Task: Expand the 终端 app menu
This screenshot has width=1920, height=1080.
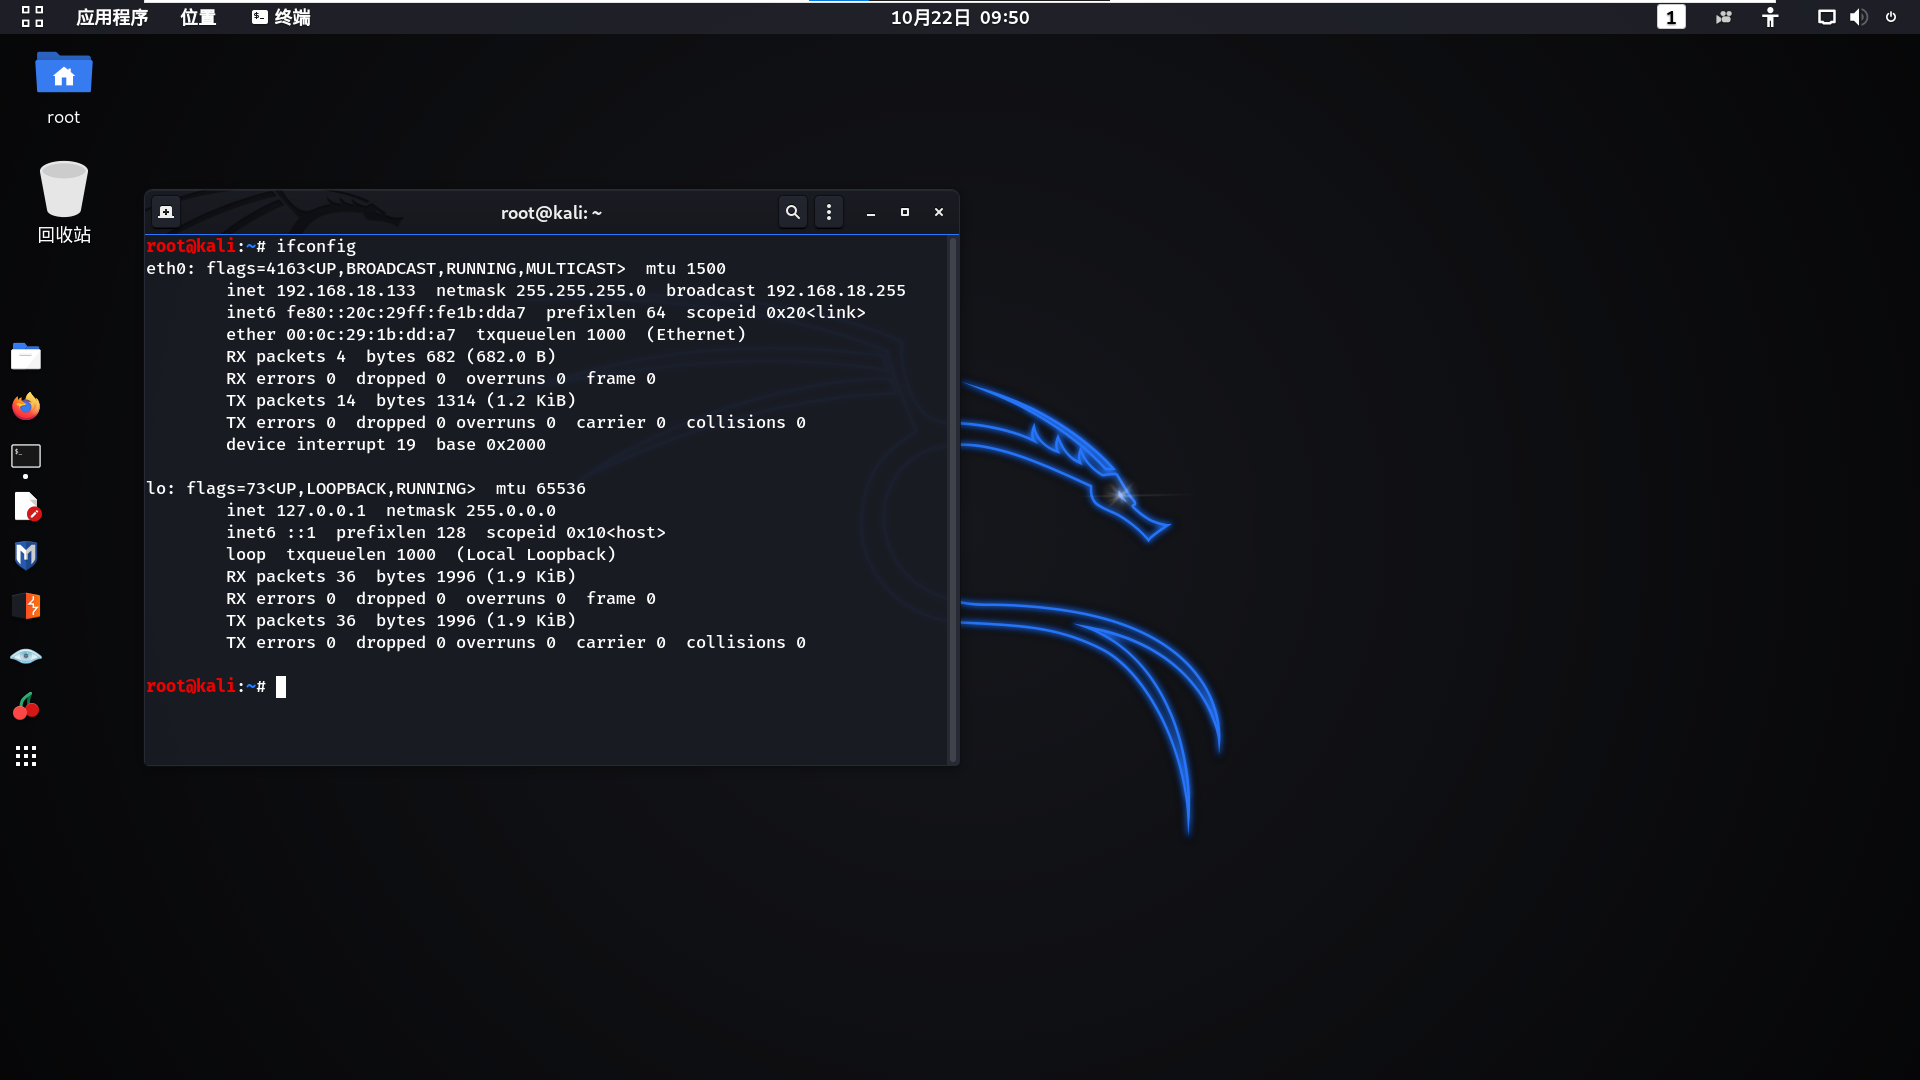Action: click(x=281, y=17)
